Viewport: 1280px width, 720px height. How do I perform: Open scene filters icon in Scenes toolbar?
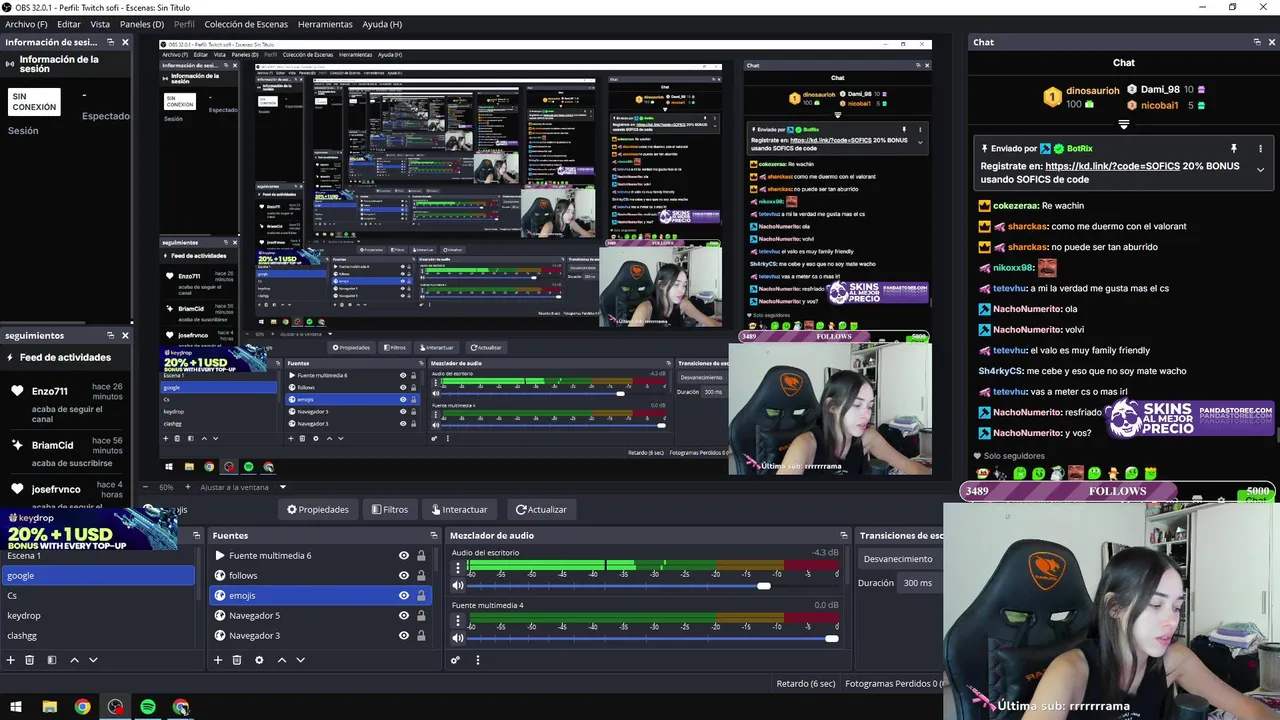click(x=51, y=660)
